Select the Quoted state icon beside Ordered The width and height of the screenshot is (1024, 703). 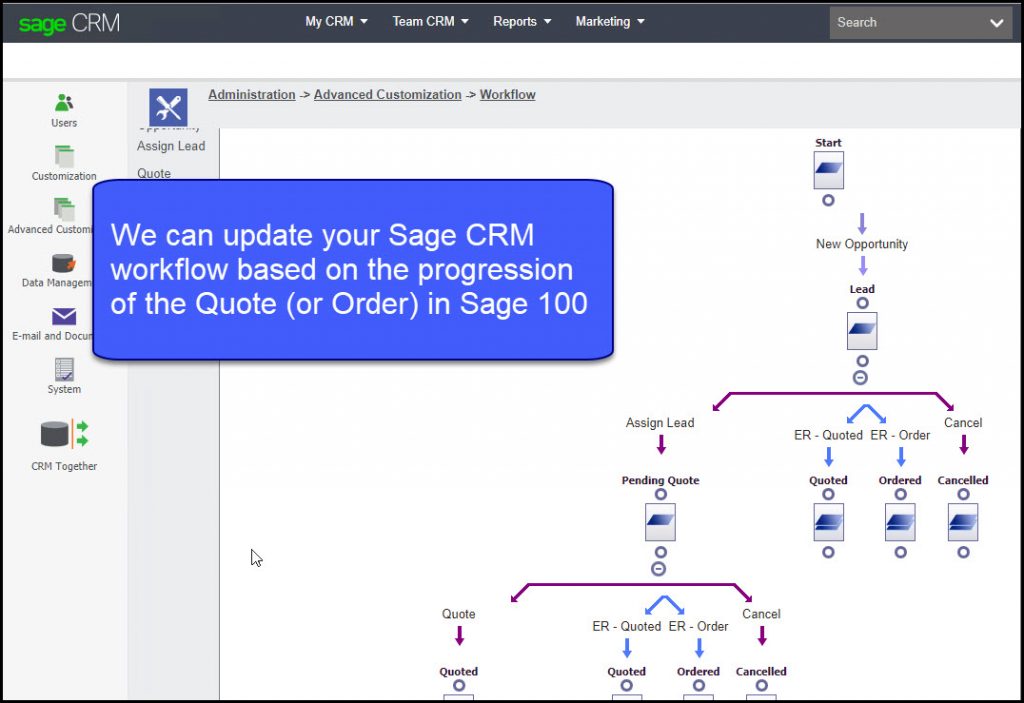[828, 522]
